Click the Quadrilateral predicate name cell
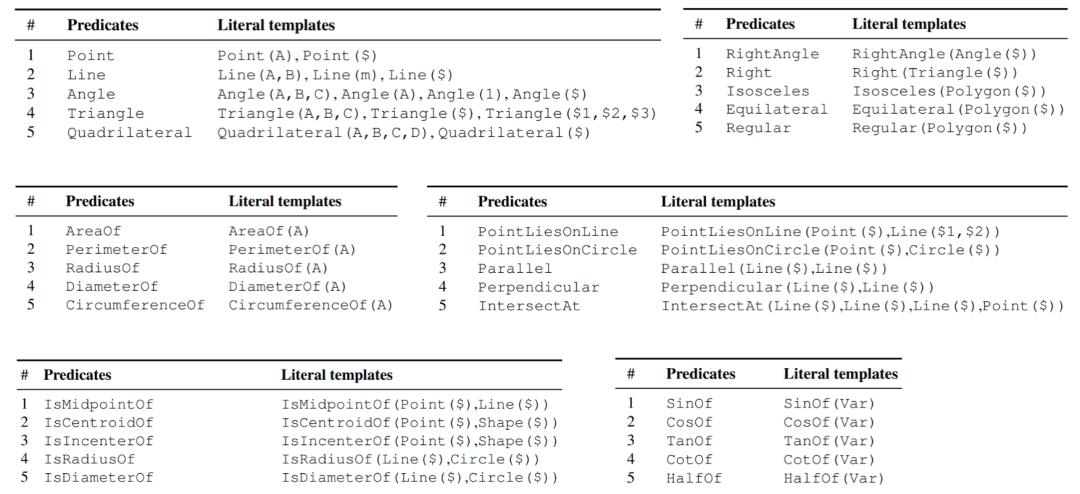Screen dimensions: 1080x494 point(129,133)
